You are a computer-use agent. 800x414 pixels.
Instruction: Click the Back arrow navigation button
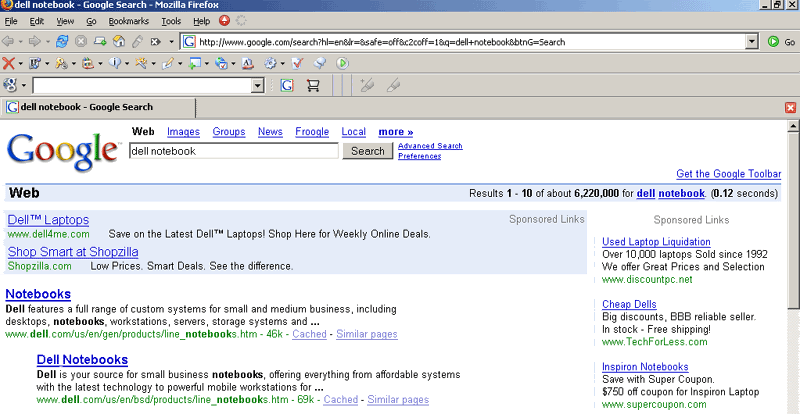coord(8,42)
